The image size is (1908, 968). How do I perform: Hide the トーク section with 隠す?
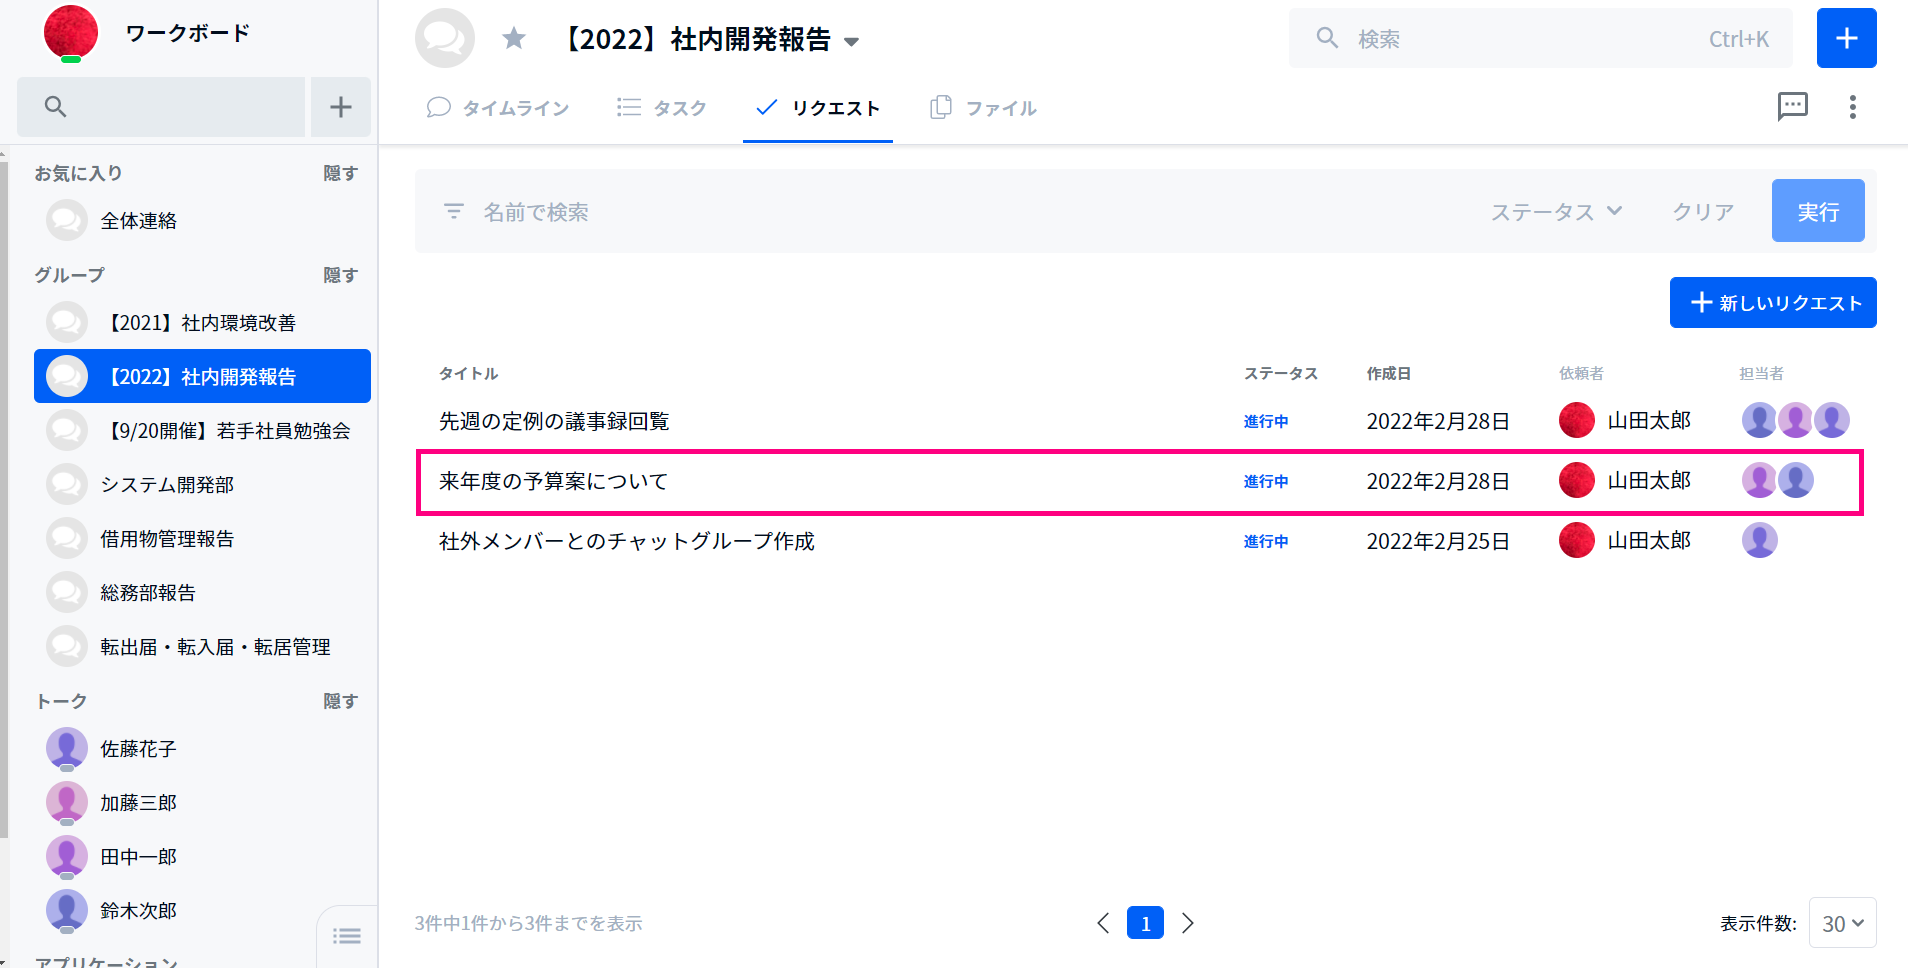(x=340, y=700)
